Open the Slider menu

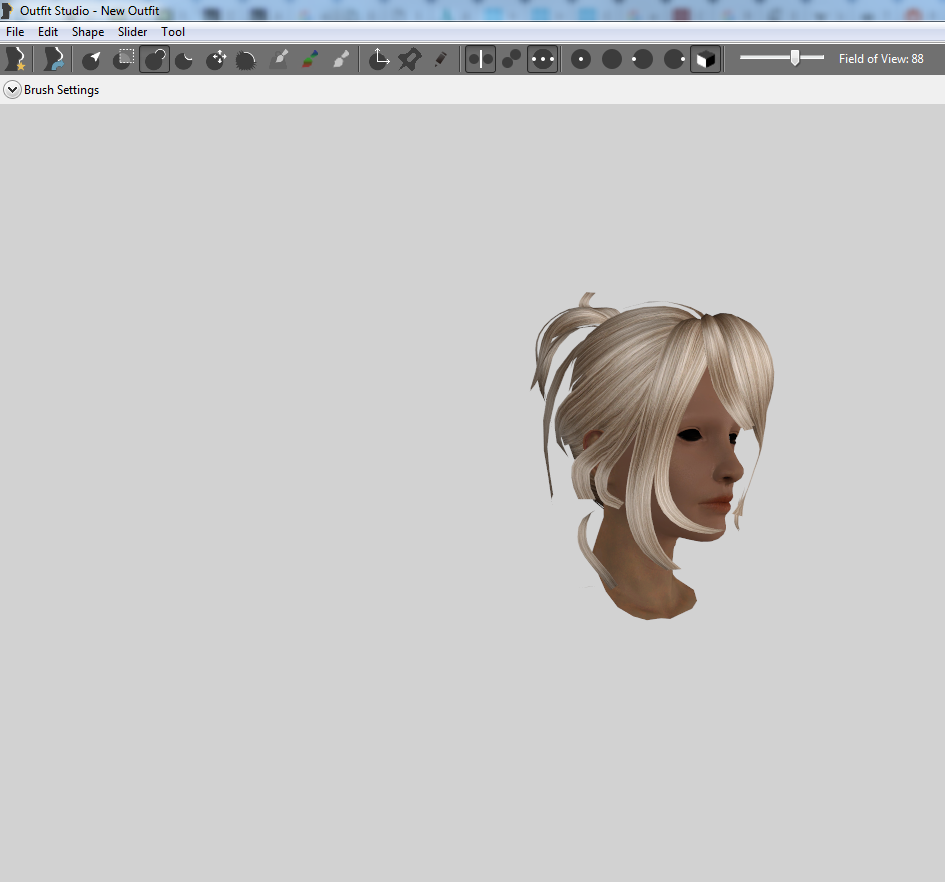point(133,32)
